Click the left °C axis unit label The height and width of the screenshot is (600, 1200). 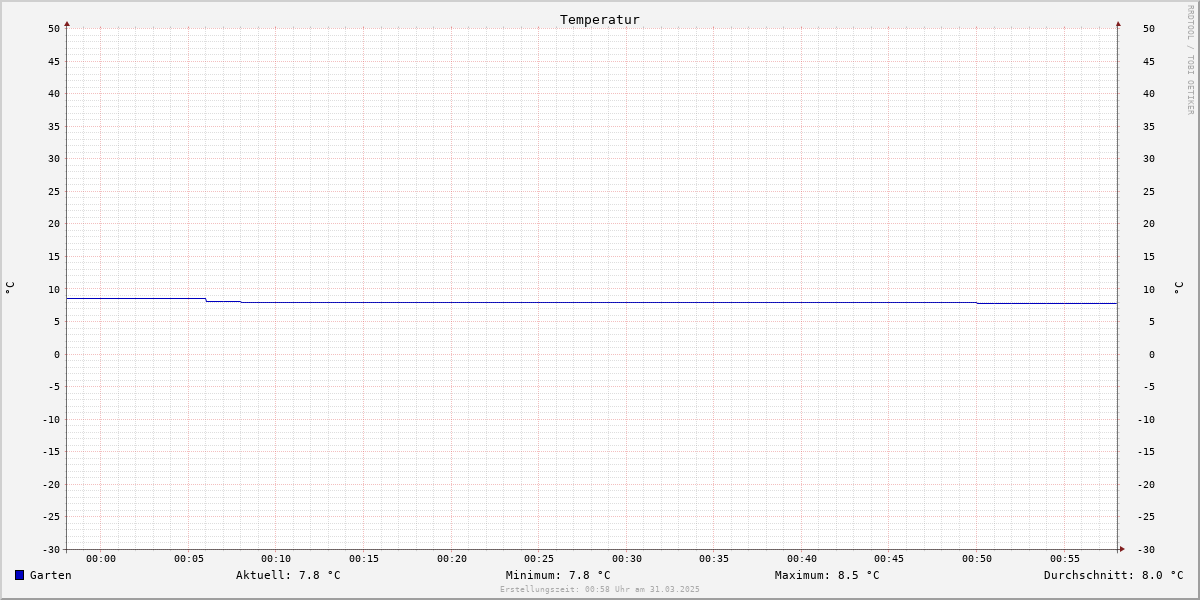(10, 287)
